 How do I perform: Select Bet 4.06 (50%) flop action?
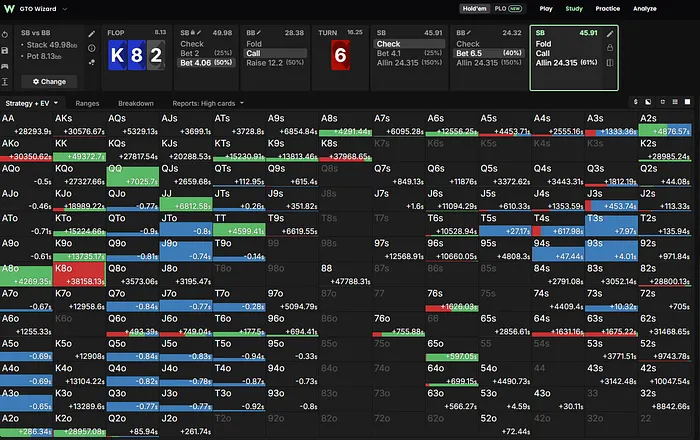(206, 63)
